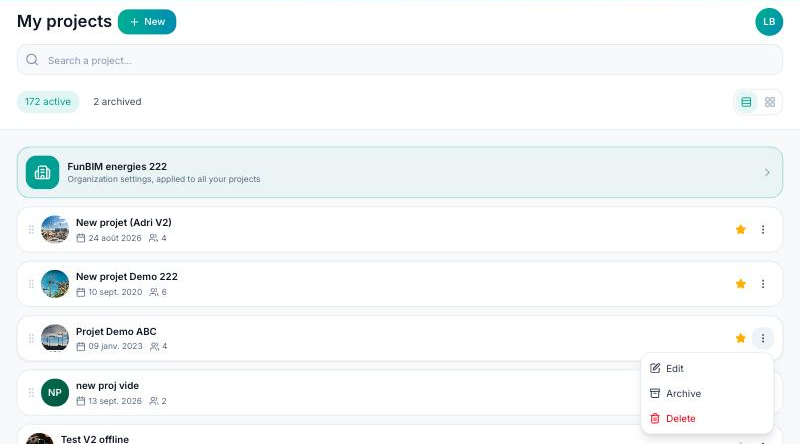Expand the FunBIM energies 222 chevron
This screenshot has width=800, height=444.
[x=767, y=172]
